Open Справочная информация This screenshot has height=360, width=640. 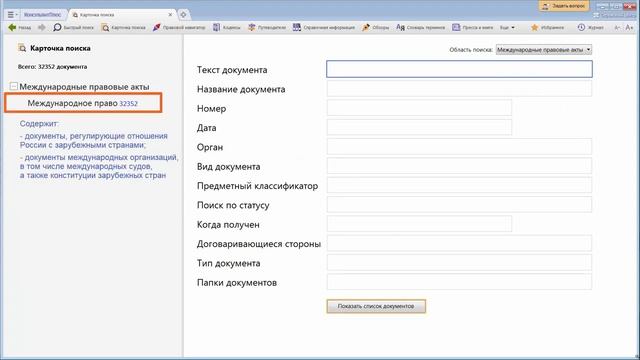(324, 27)
